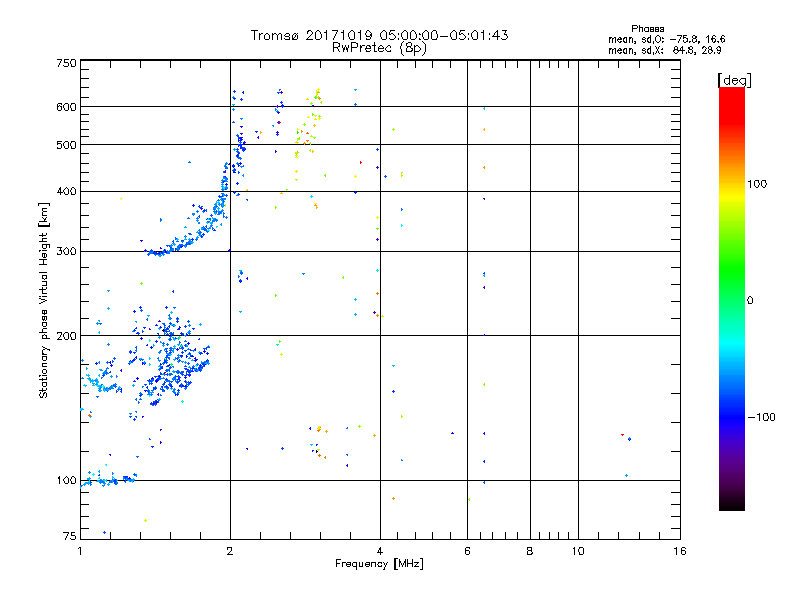The height and width of the screenshot is (600, 800).
Task: Click the x-axis tick label "6"
Action: pyautogui.click(x=467, y=551)
